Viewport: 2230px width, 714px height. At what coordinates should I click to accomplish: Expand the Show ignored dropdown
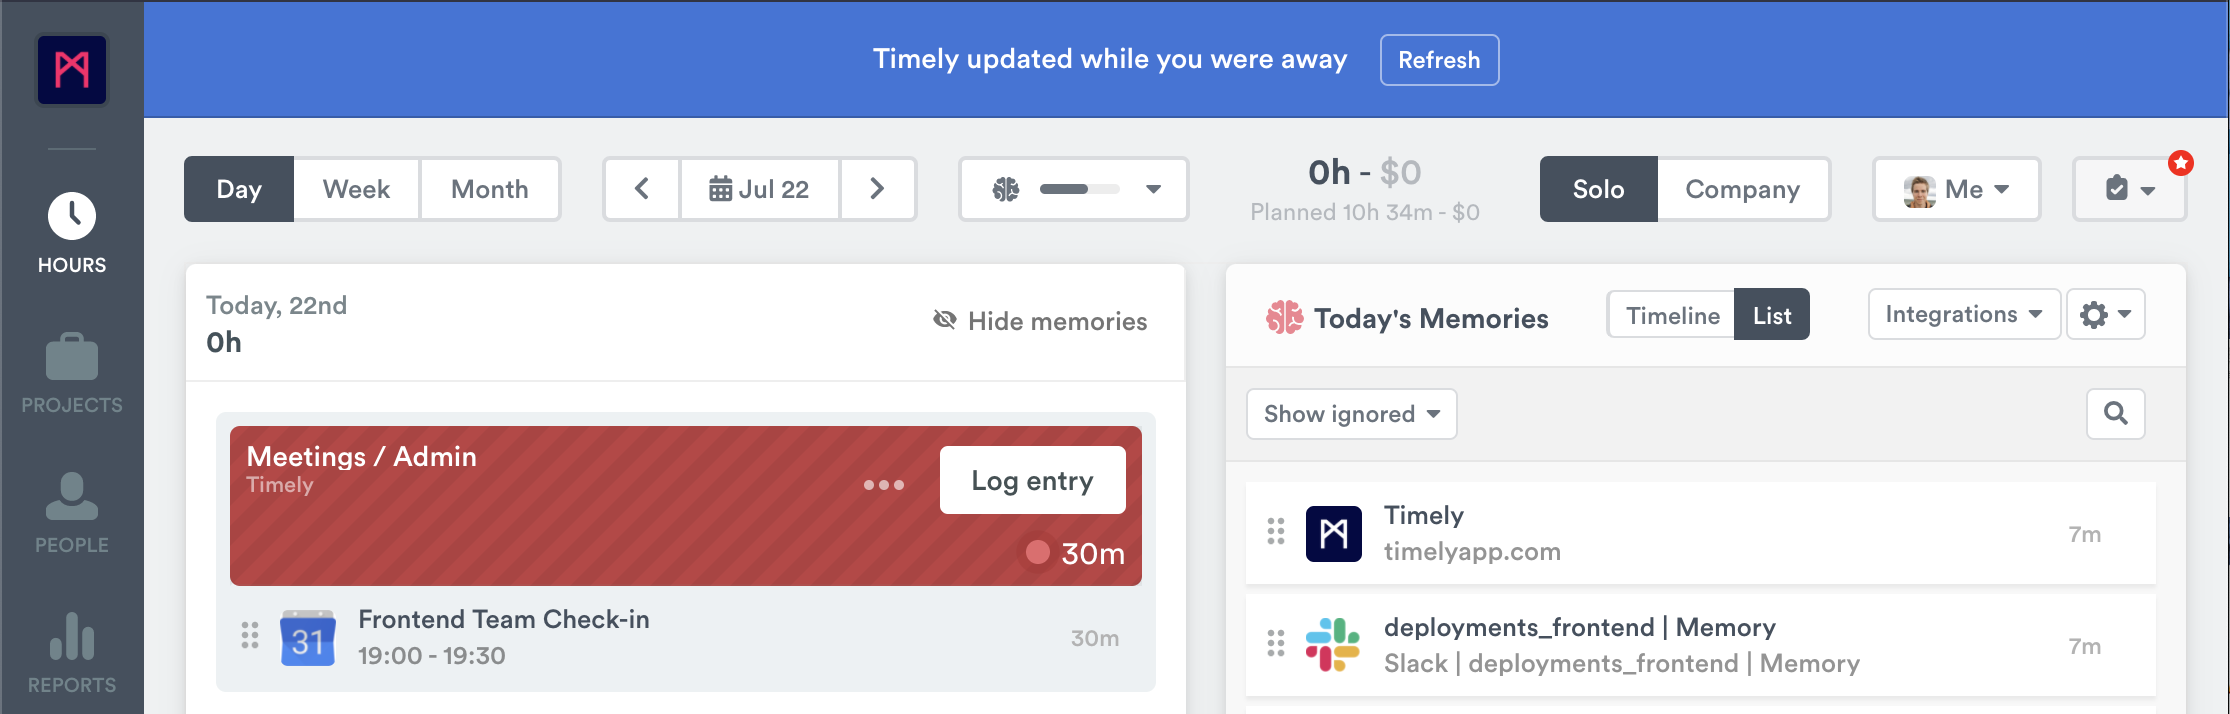point(1351,414)
